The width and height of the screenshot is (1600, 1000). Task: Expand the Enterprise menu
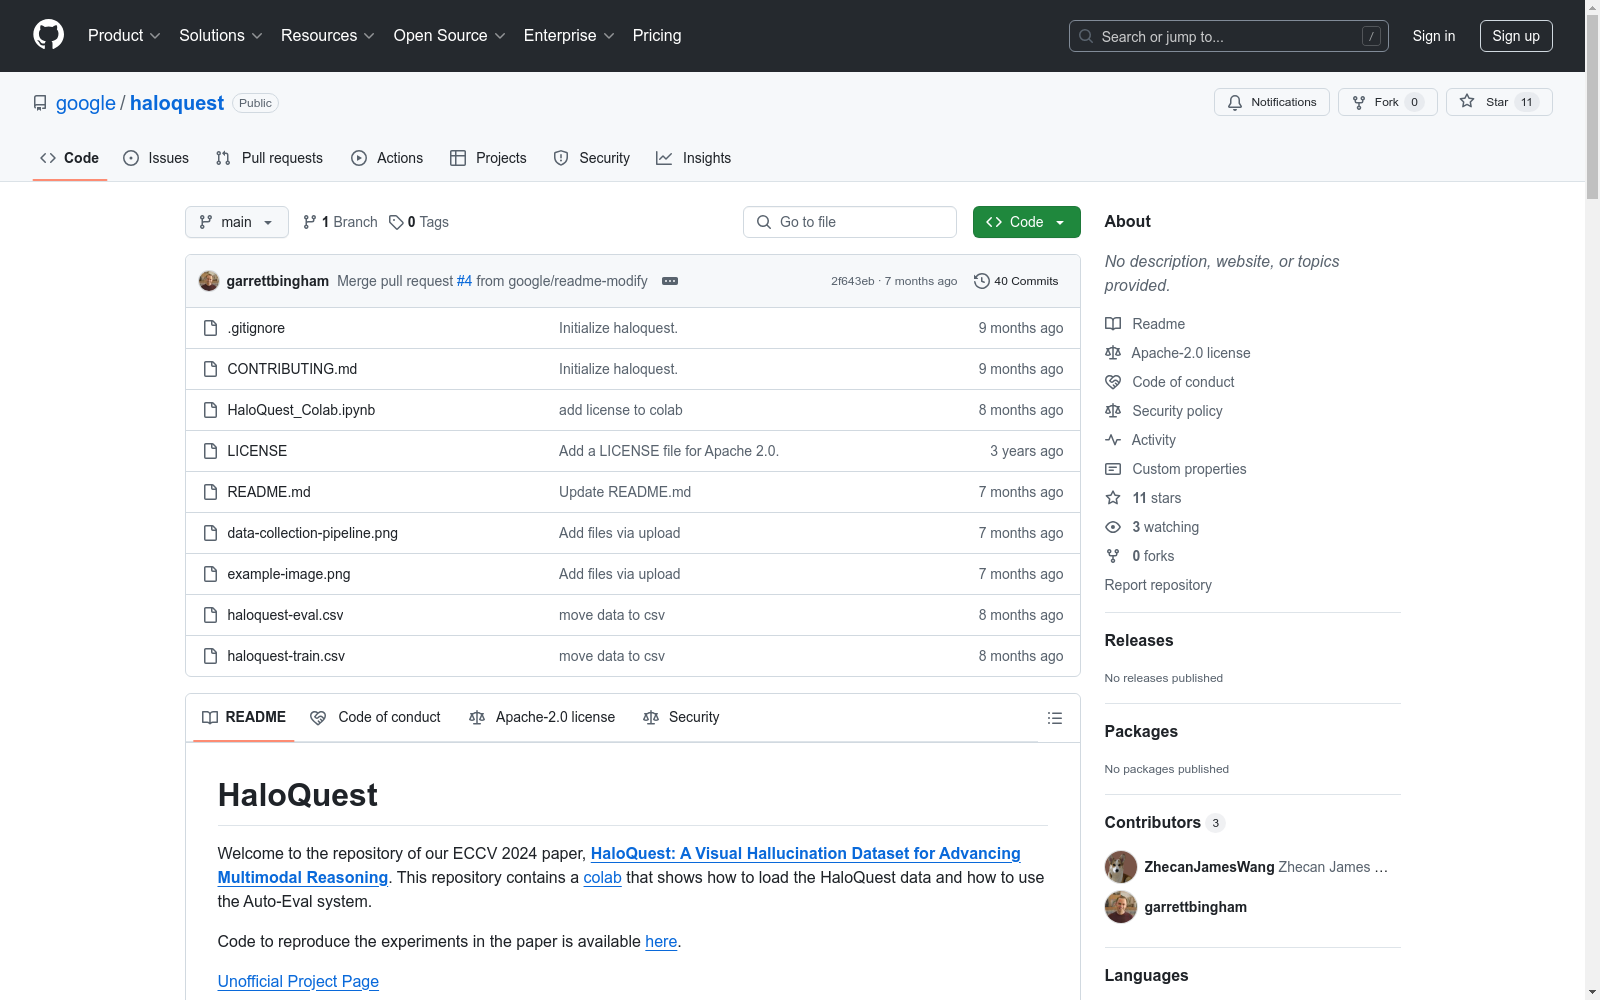point(569,36)
